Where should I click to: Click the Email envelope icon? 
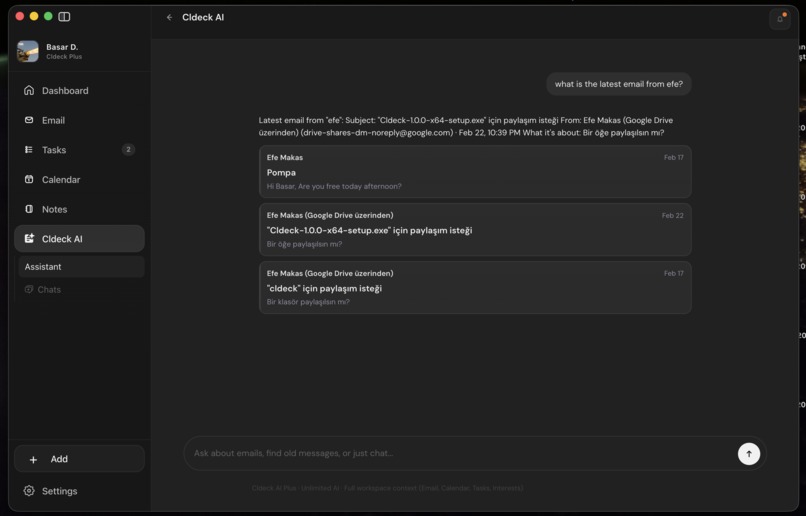(x=29, y=120)
